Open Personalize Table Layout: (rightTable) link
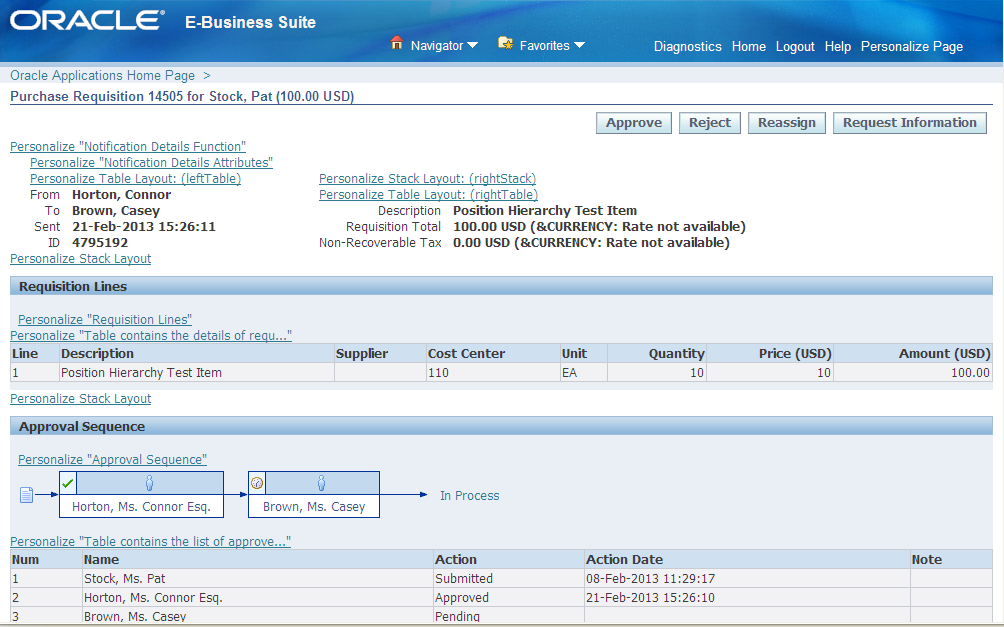Viewport: 1004px width, 627px height. click(x=428, y=195)
